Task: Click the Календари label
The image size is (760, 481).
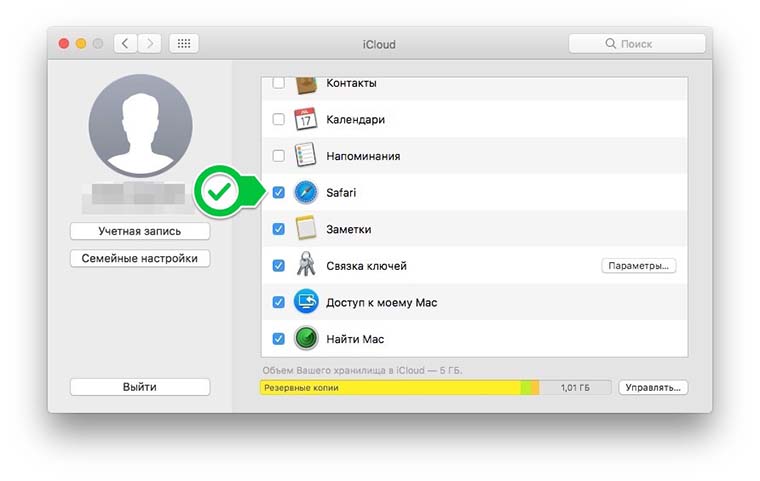Action: 355,120
